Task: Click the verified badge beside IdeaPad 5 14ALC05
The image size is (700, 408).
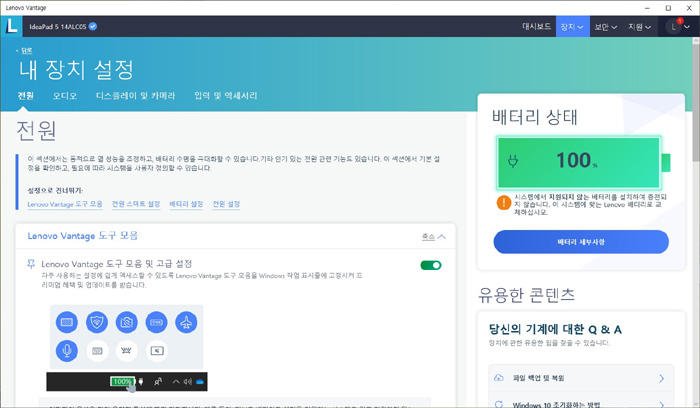Action: [x=93, y=26]
